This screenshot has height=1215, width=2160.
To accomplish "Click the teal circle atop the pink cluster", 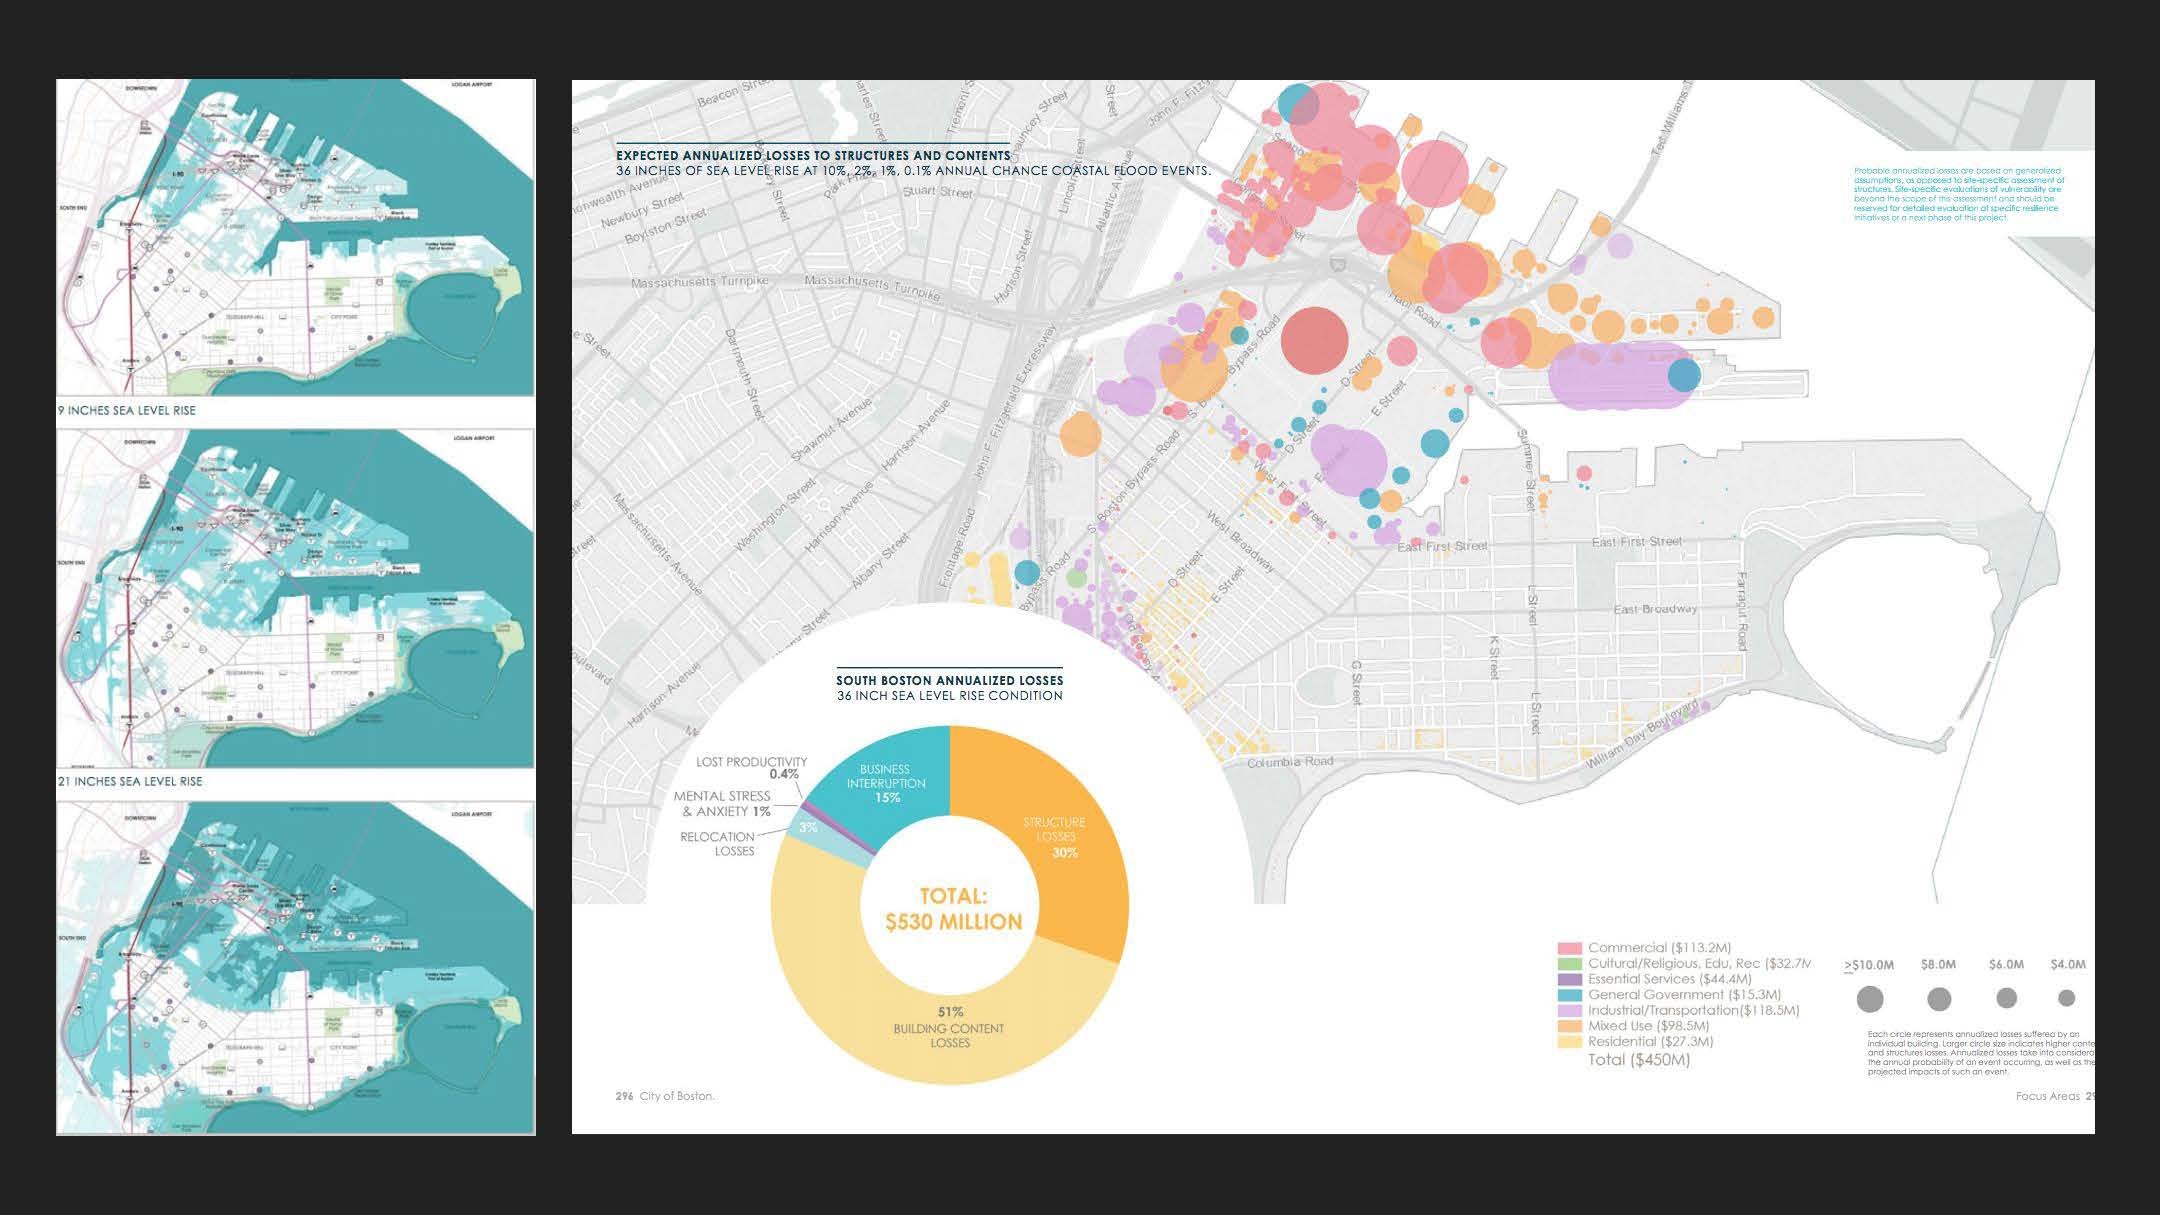I will [x=1297, y=103].
